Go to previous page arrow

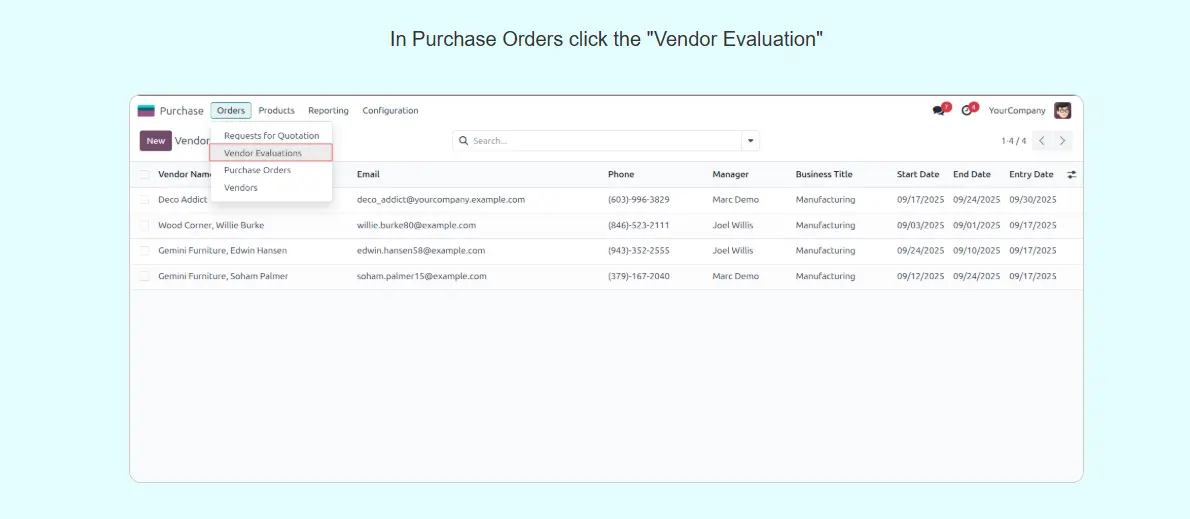tap(1041, 141)
